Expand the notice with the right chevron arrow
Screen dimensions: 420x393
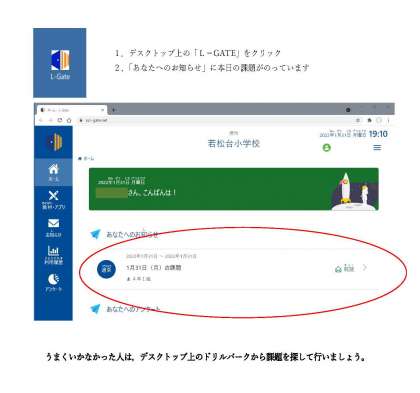[365, 268]
